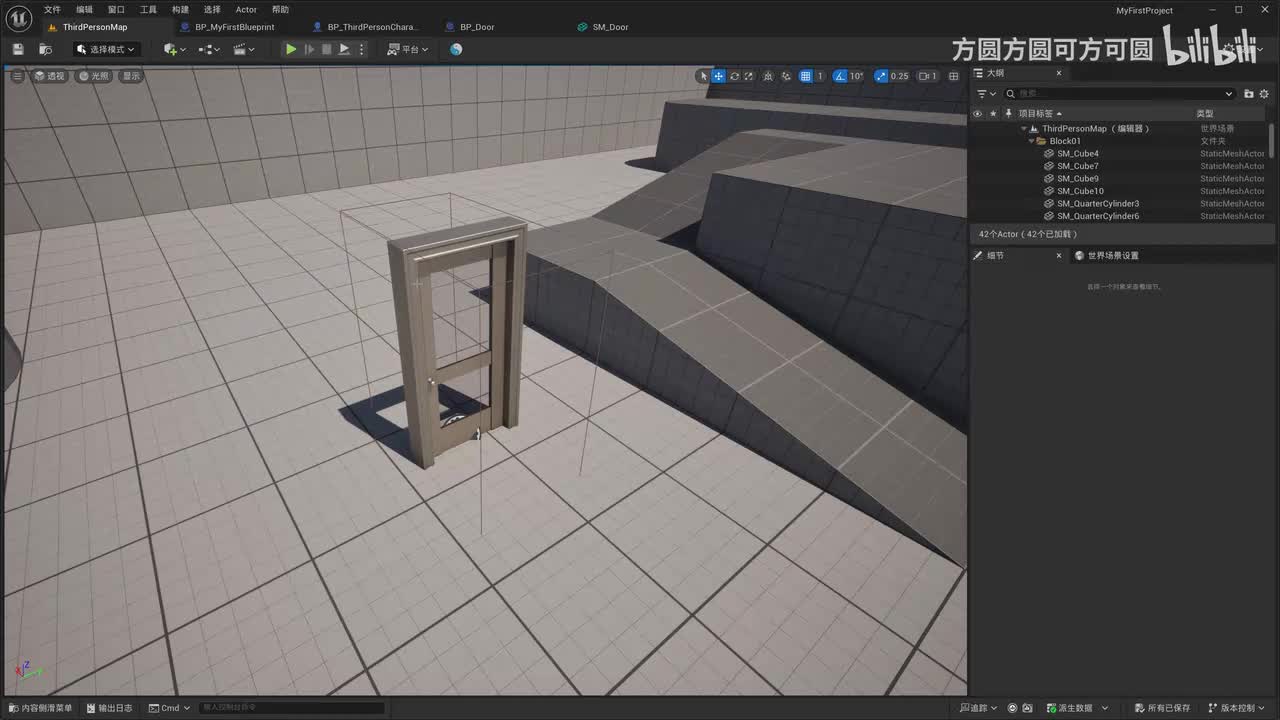Open the 帮助 menu
This screenshot has height=720, width=1280.
(281, 10)
